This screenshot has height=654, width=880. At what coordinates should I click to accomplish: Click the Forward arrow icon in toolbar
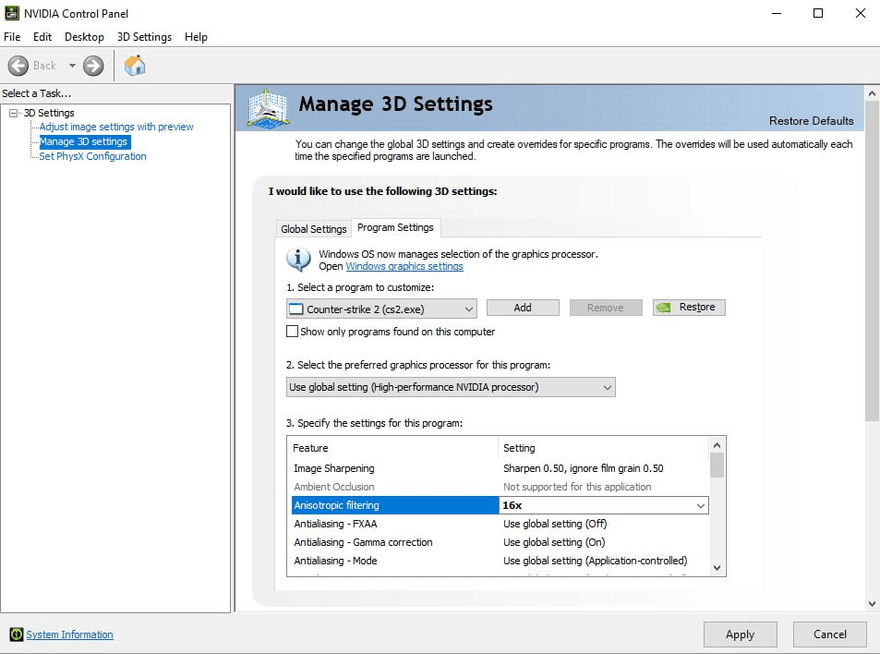(93, 66)
